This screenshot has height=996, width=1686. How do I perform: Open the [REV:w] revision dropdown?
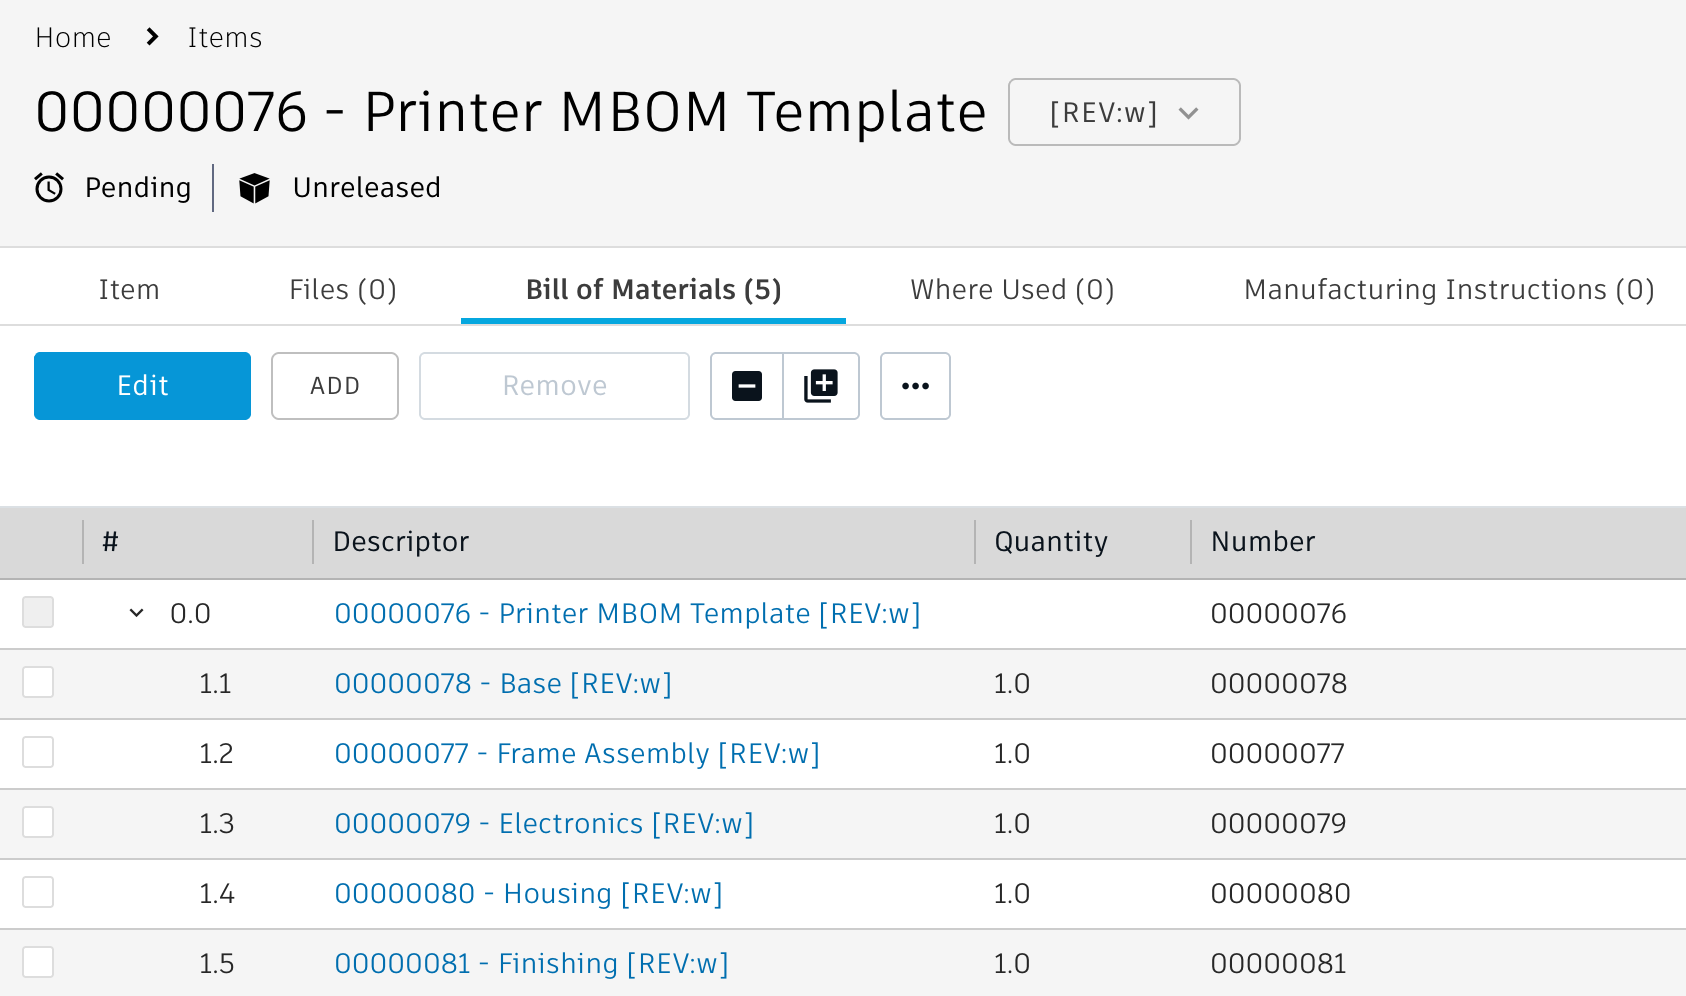(1124, 112)
